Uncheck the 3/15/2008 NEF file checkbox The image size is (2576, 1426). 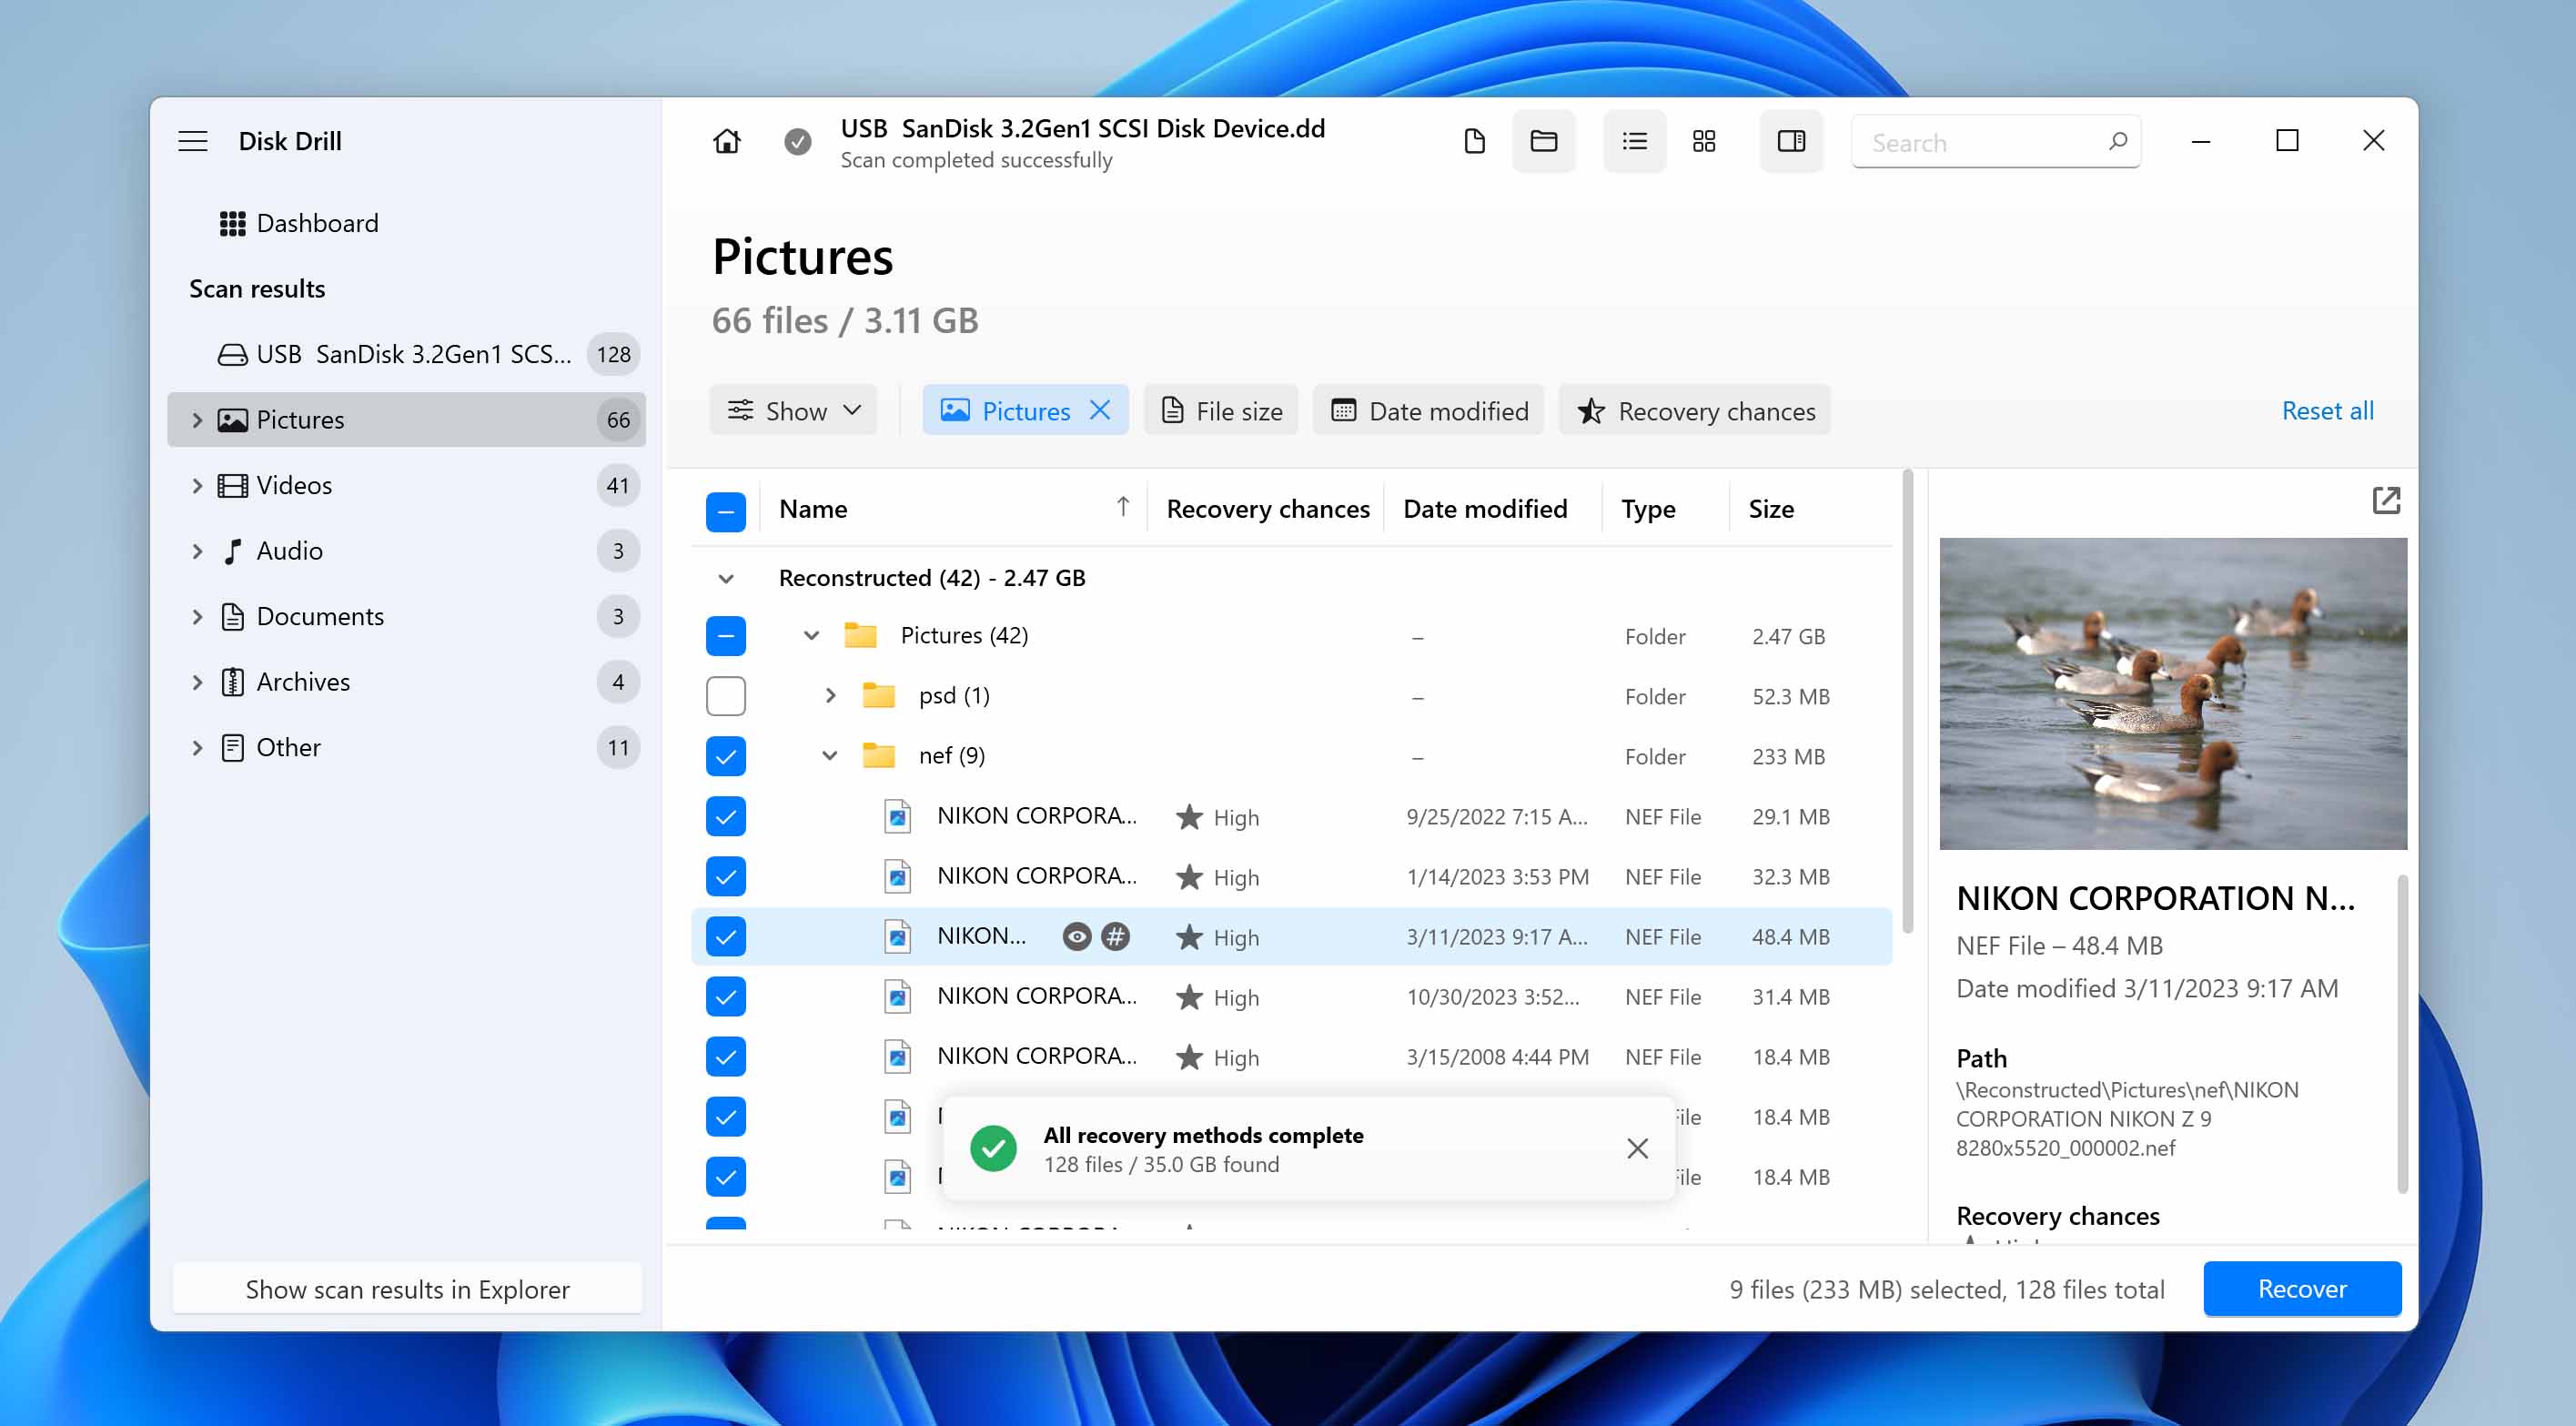coord(725,1056)
